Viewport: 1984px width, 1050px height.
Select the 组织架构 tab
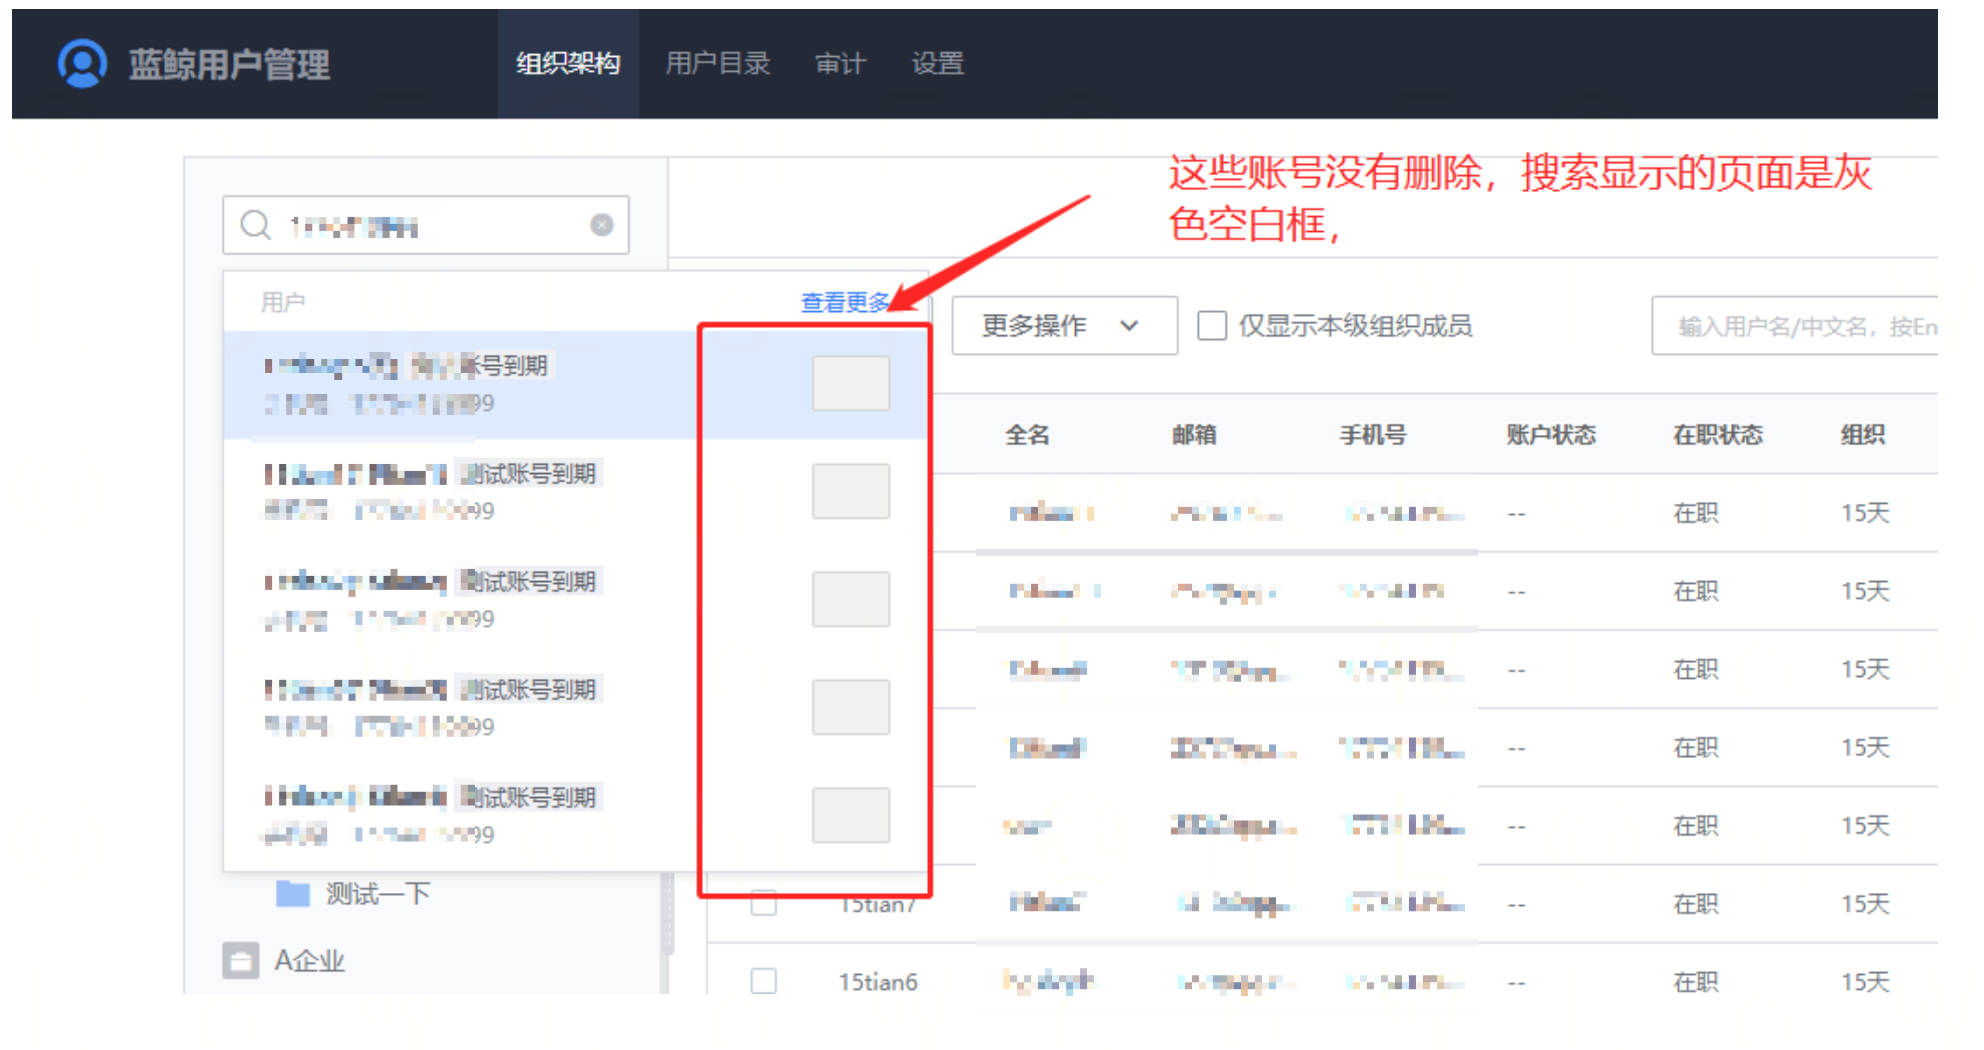point(567,63)
